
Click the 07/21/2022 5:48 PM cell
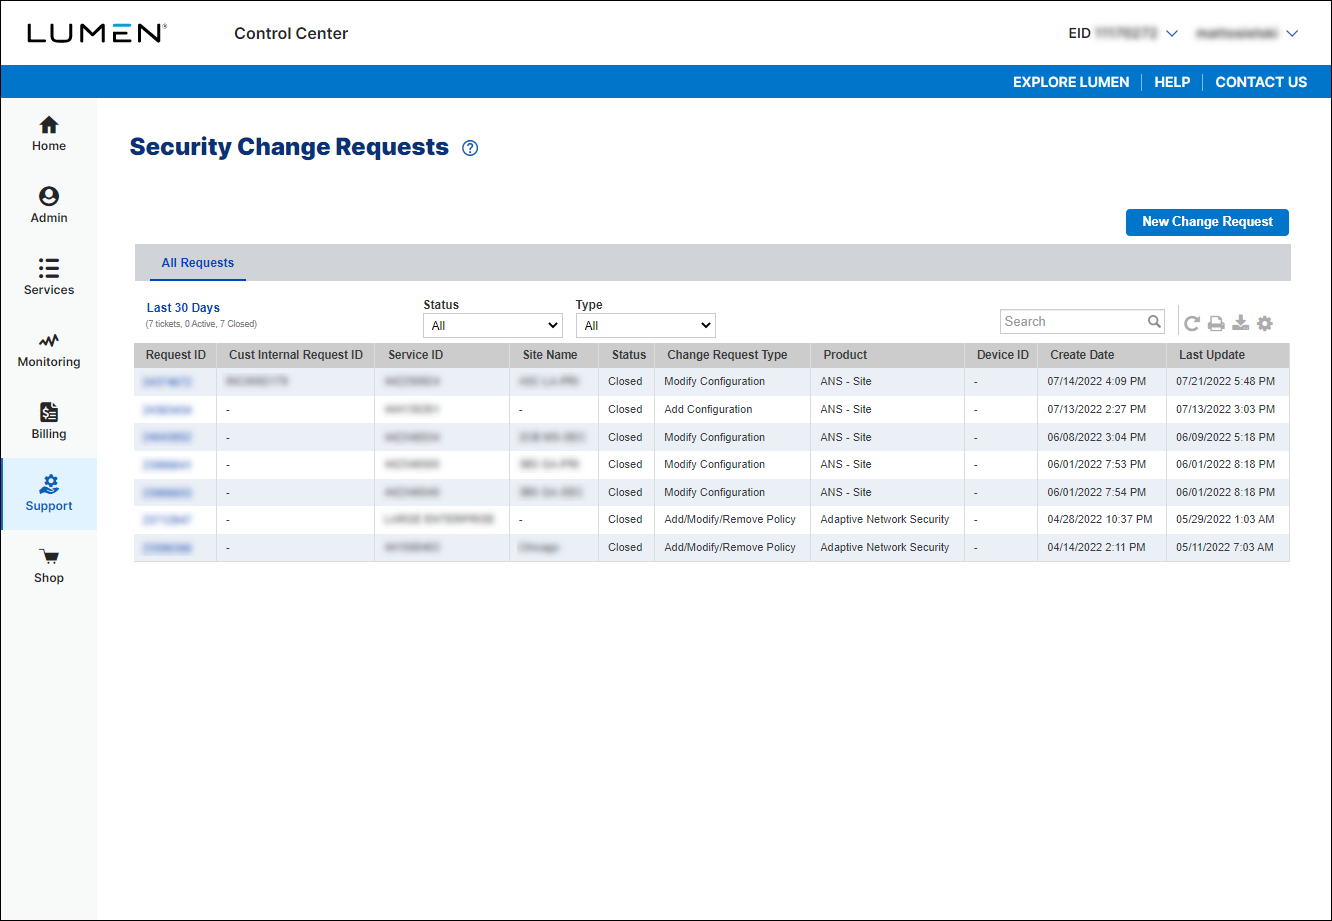click(1225, 382)
